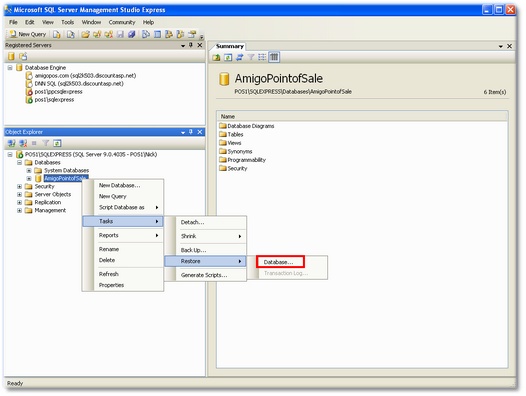Choose Delete from context menu

[123, 260]
